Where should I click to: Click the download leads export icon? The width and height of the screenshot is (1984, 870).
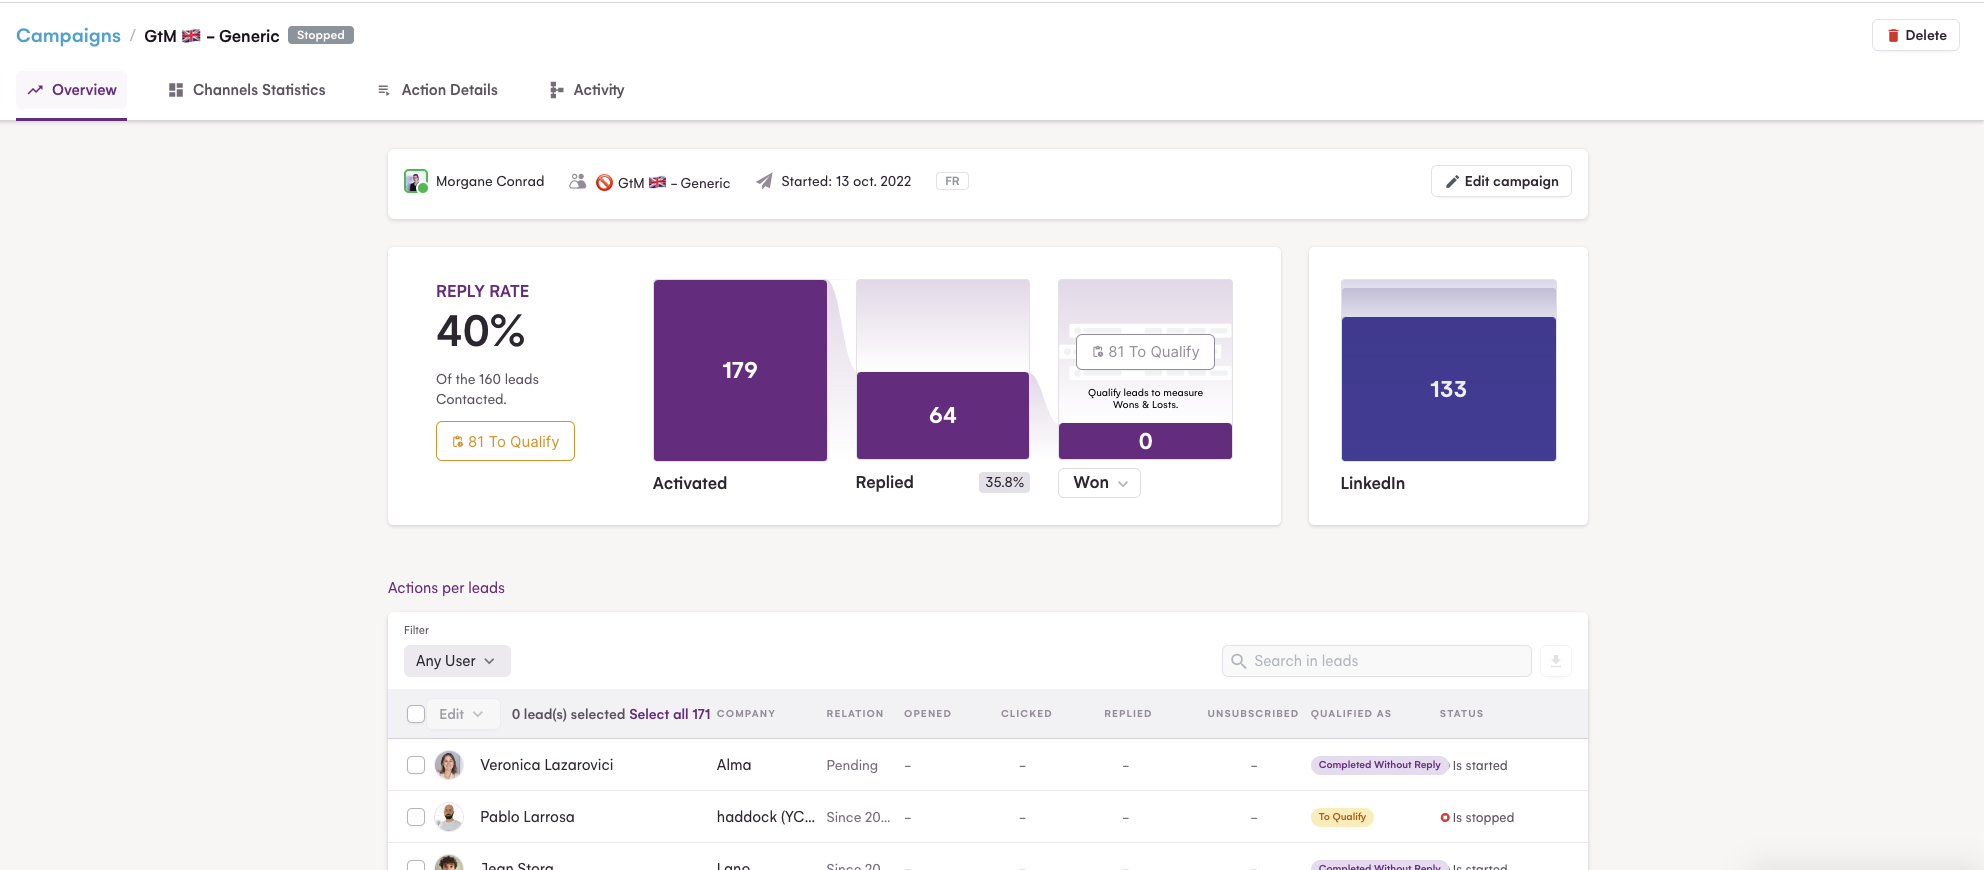coord(1555,661)
